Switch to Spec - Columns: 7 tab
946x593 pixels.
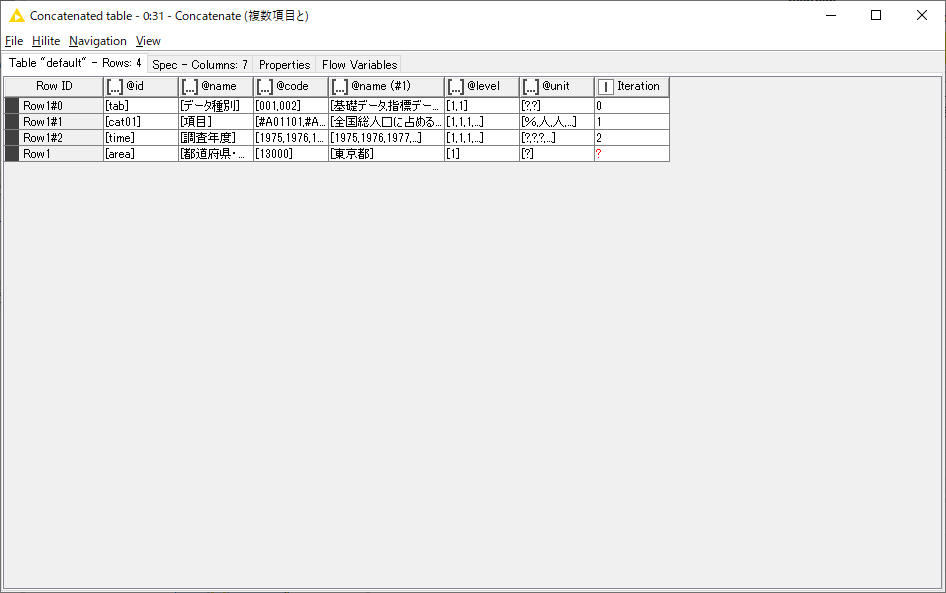pyautogui.click(x=200, y=65)
